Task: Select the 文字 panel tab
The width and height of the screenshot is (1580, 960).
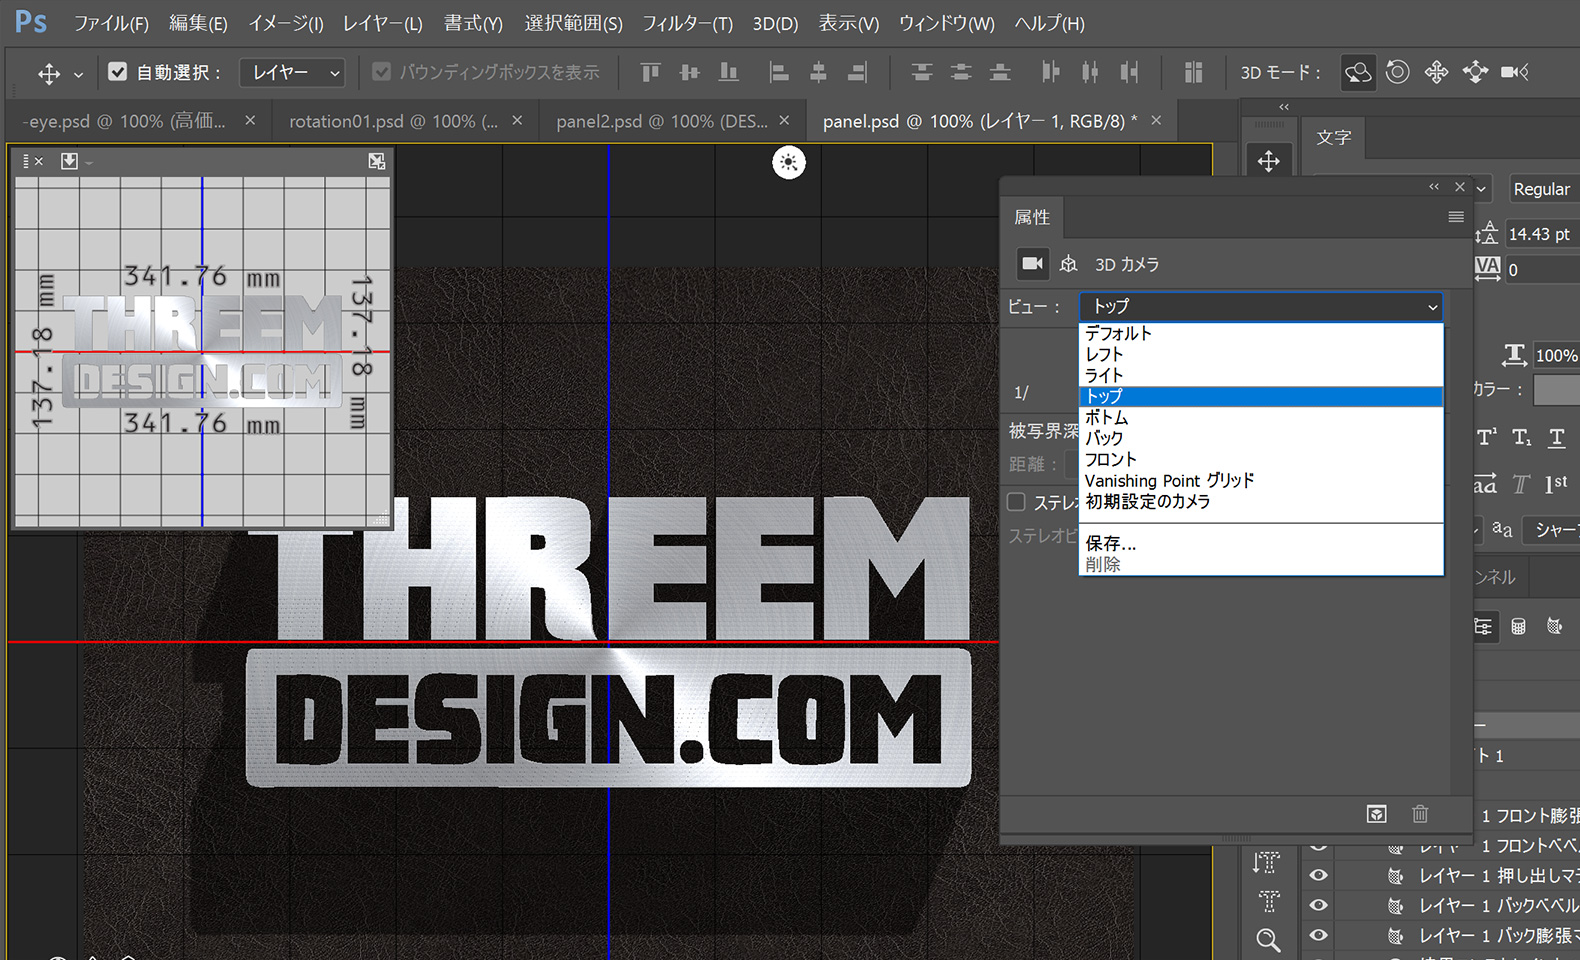Action: tap(1333, 137)
